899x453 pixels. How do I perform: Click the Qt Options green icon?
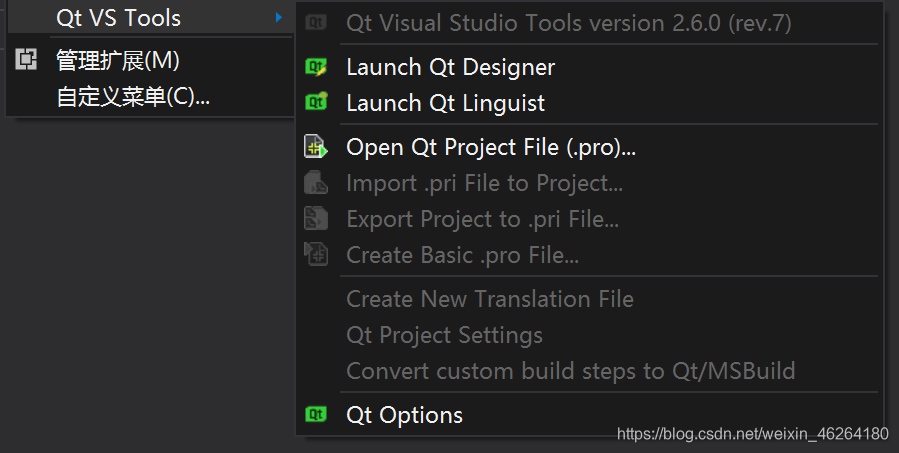click(x=316, y=415)
